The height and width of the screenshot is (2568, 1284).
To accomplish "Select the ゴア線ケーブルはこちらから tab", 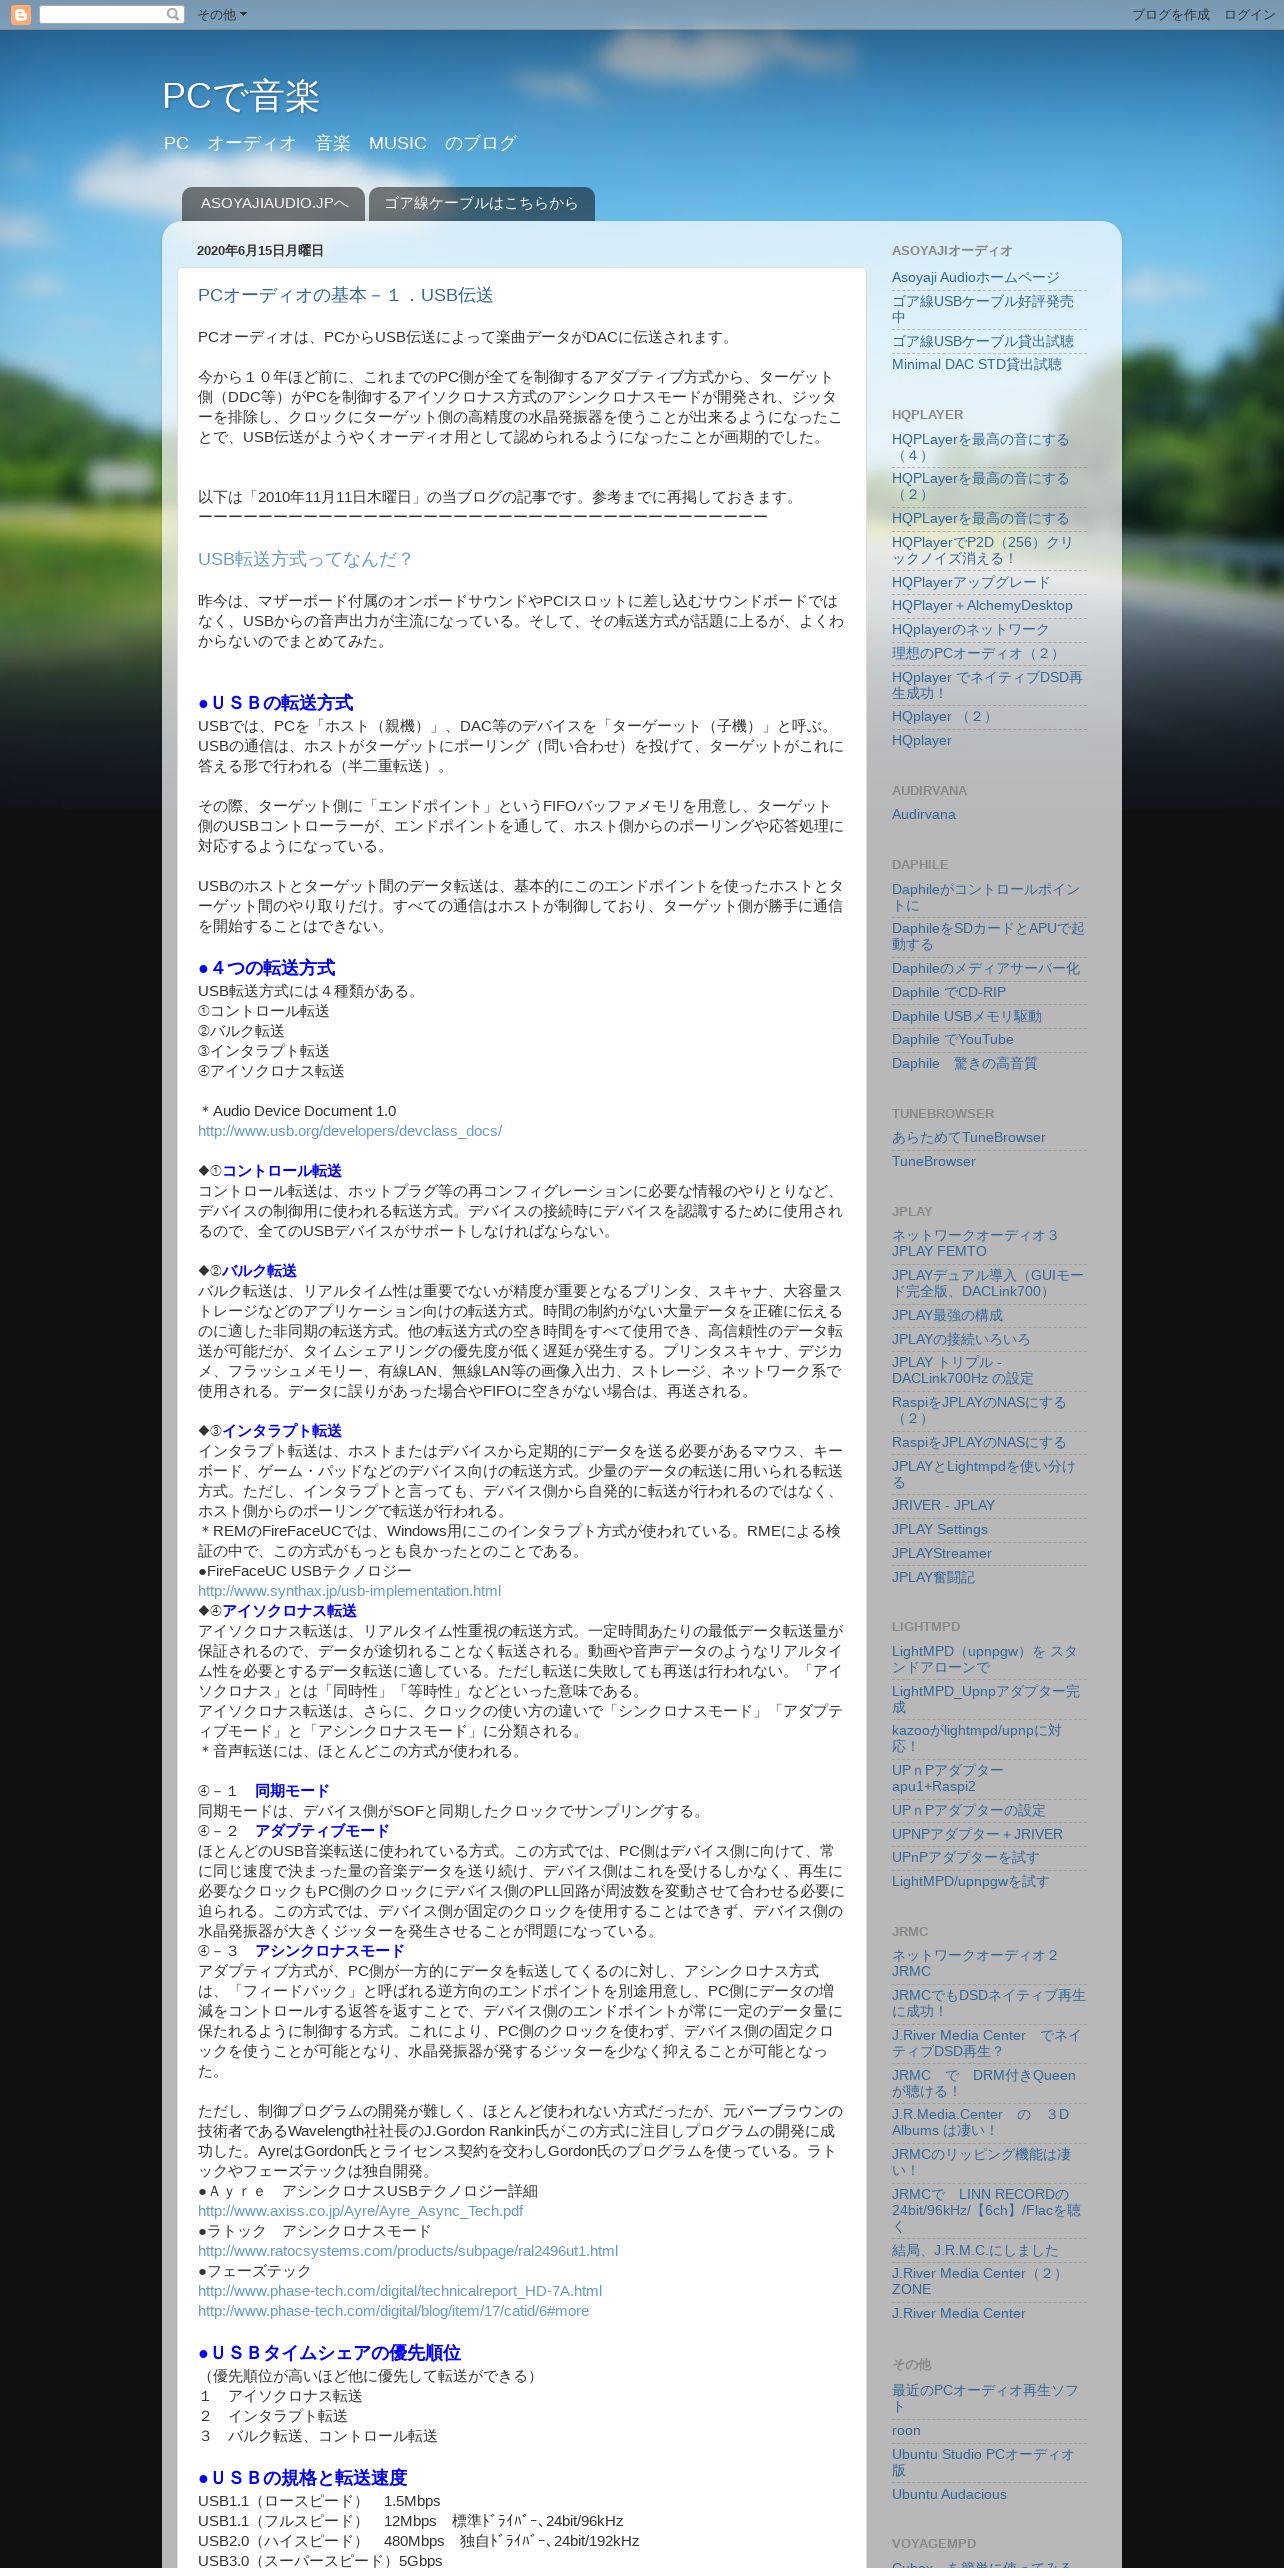I will tap(481, 203).
